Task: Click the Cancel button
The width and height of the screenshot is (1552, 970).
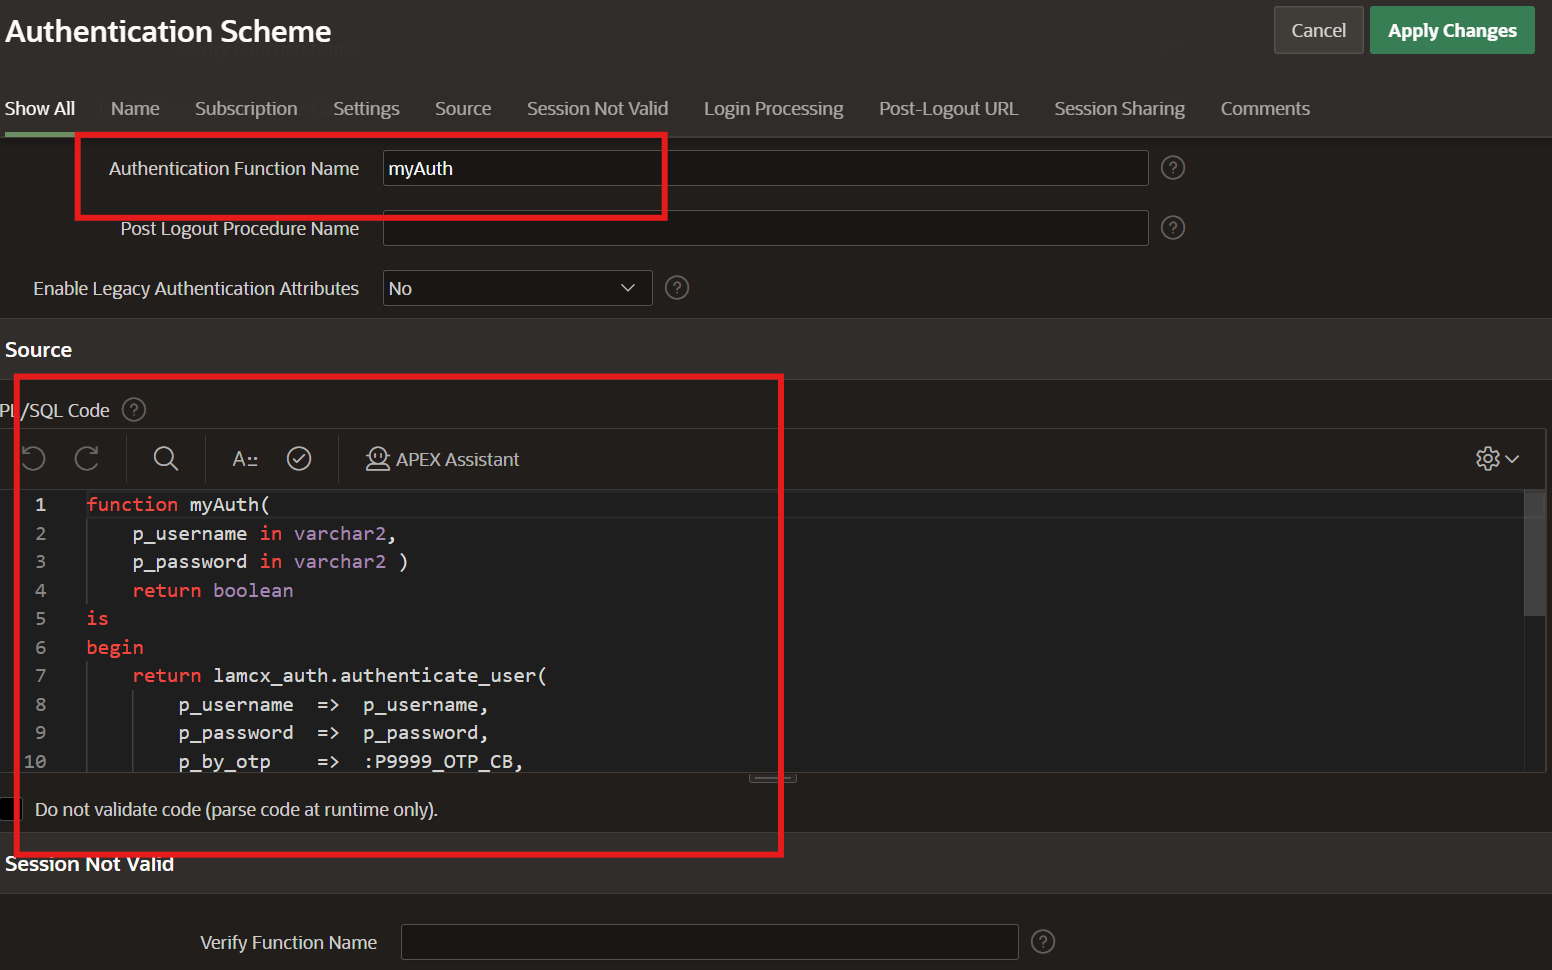Action: [x=1318, y=31]
